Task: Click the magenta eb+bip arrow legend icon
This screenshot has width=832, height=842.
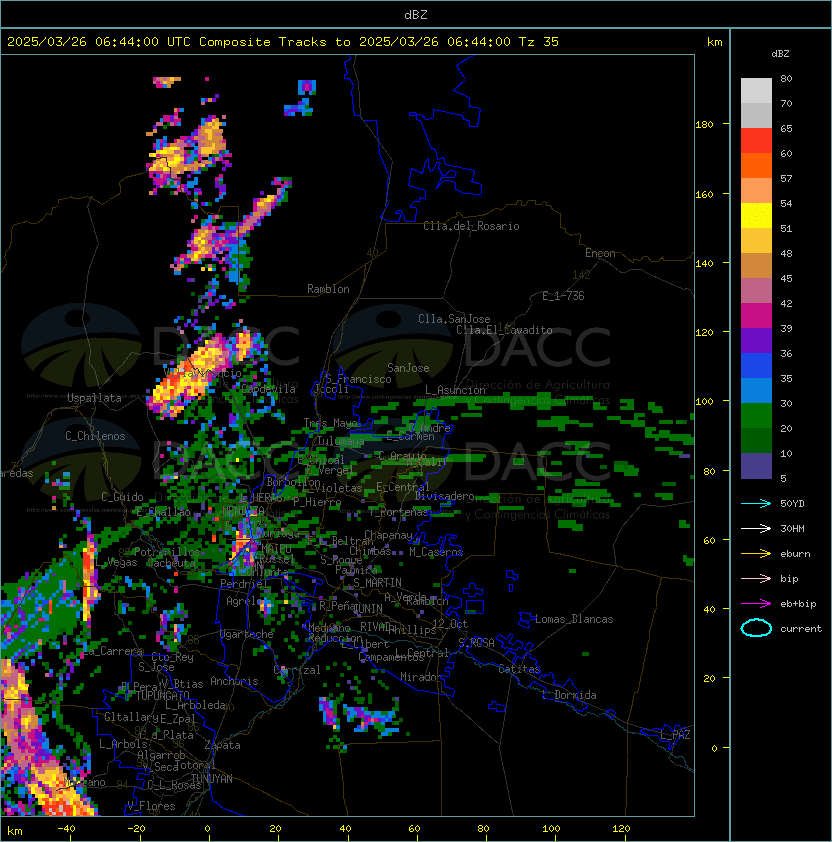Action: click(756, 604)
